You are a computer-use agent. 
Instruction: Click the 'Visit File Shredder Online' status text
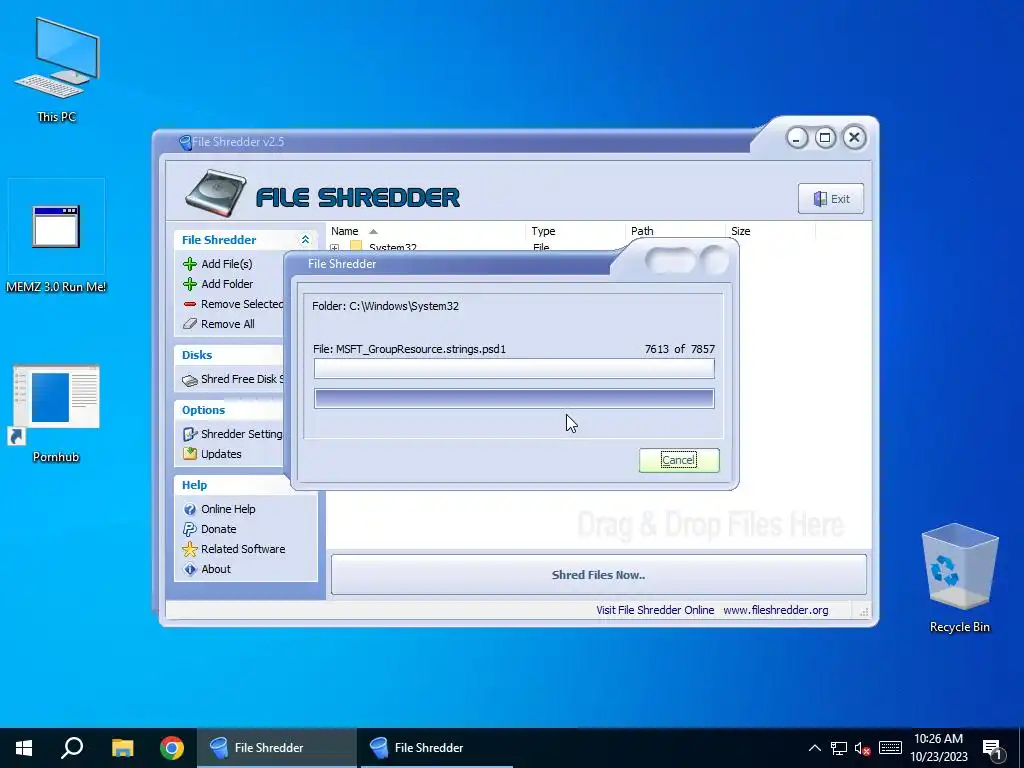click(x=655, y=610)
